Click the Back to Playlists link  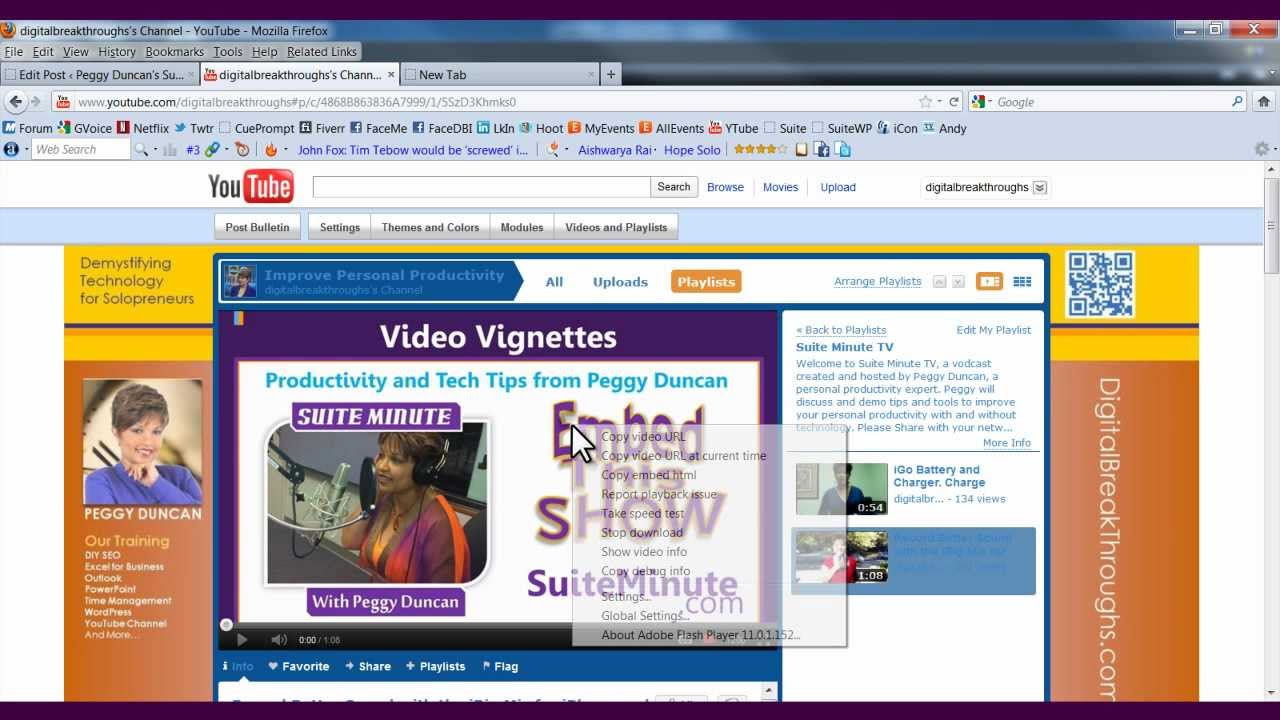point(841,330)
